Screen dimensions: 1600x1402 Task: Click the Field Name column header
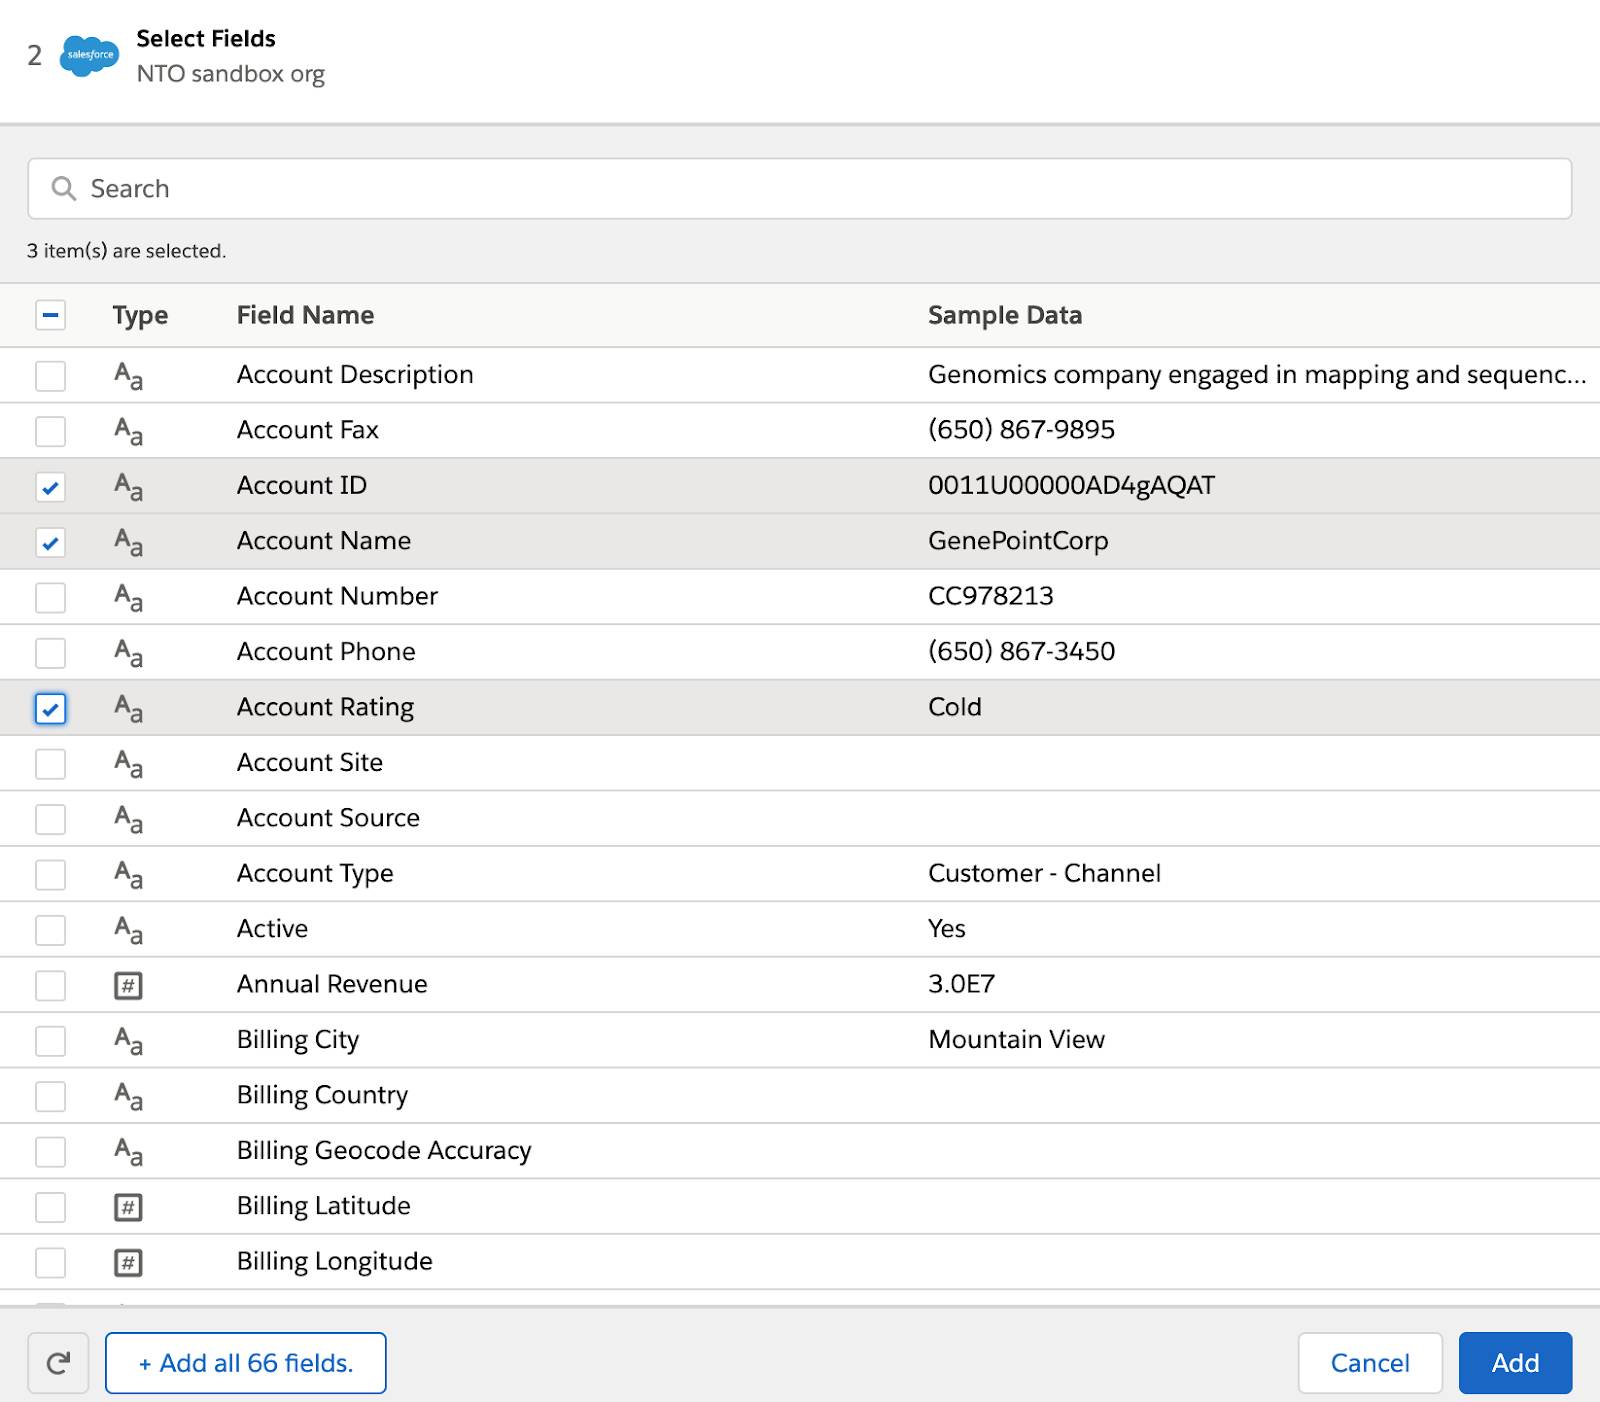click(305, 315)
